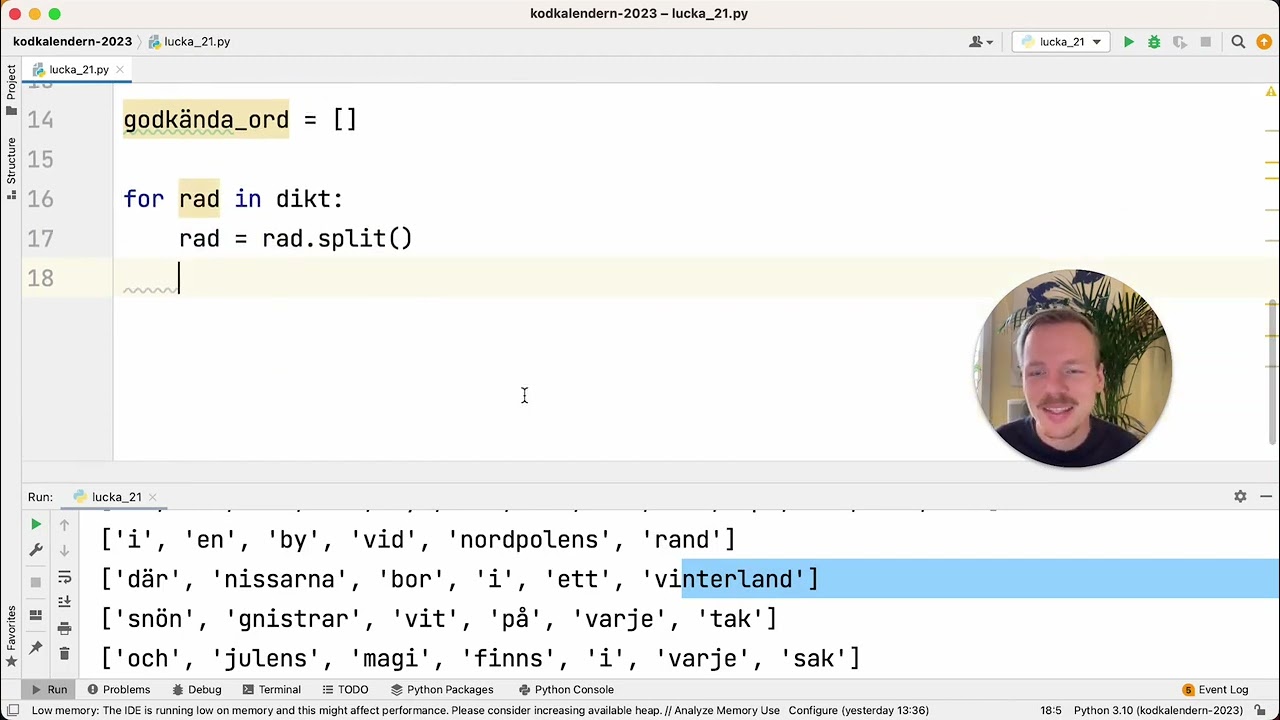Click line number 16 in the gutter
Screen dimensions: 1280x720
tap(40, 199)
